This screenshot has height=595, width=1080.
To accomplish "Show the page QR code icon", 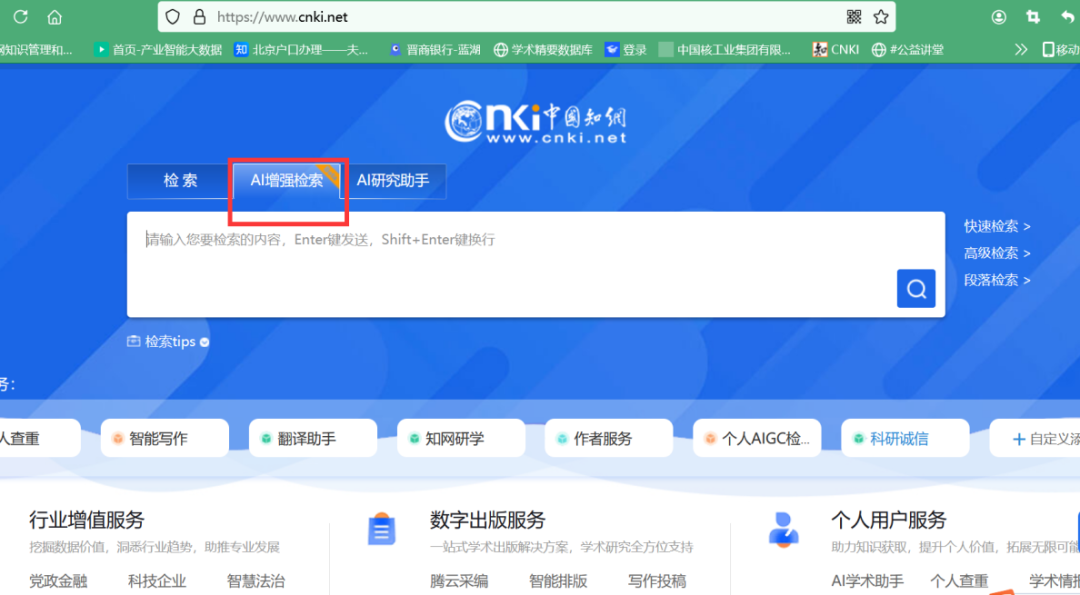I will 853,17.
